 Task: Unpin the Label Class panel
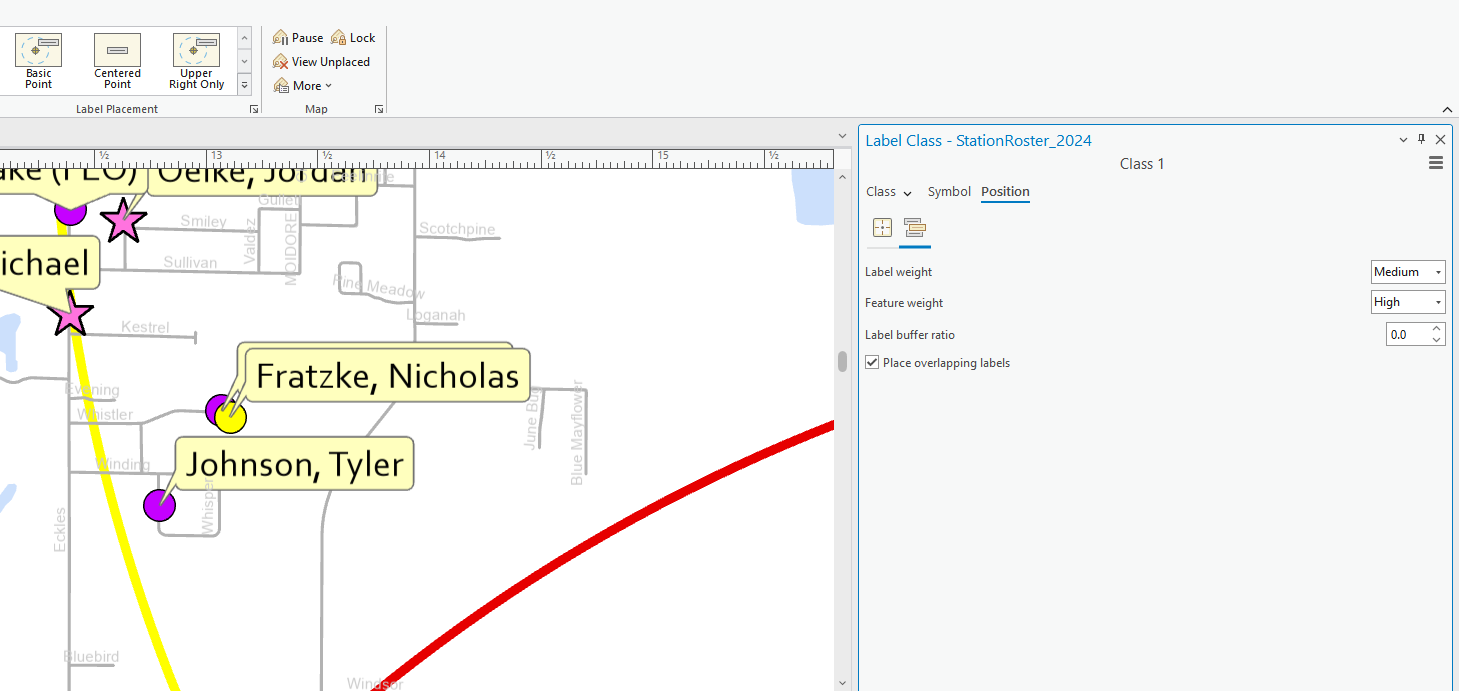tap(1421, 139)
